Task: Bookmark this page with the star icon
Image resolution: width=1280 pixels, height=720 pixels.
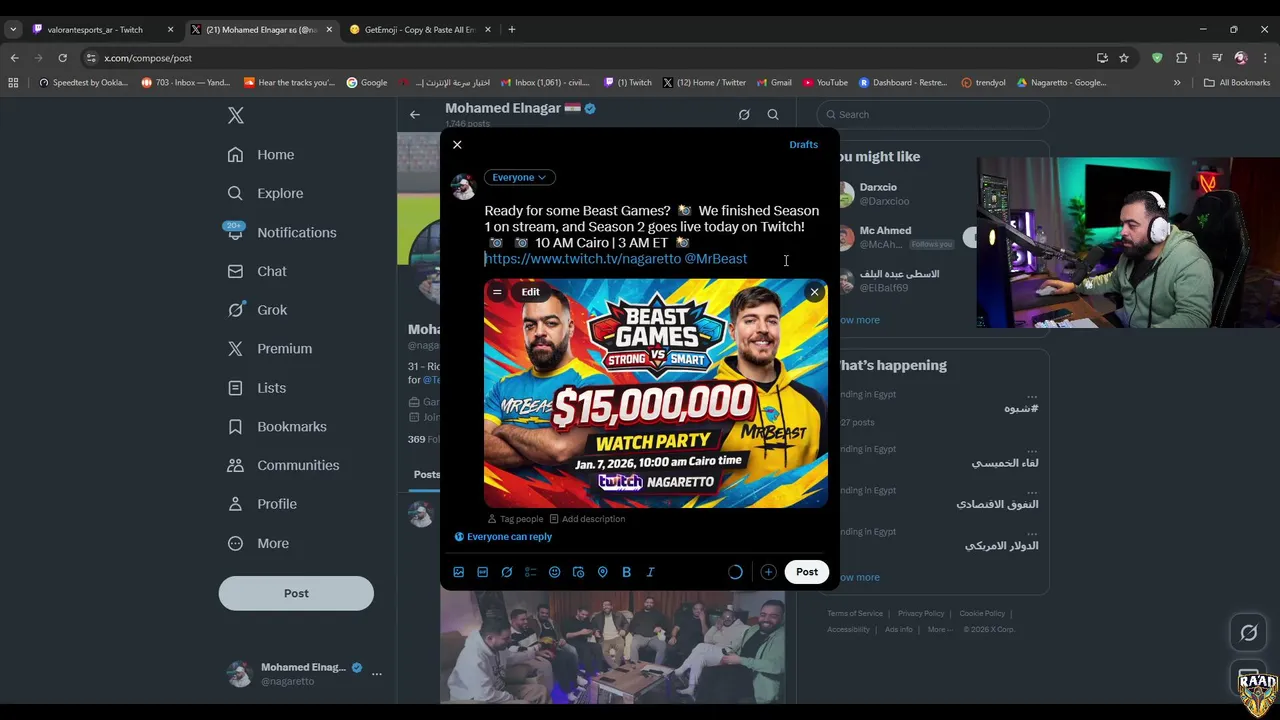Action: click(1124, 58)
